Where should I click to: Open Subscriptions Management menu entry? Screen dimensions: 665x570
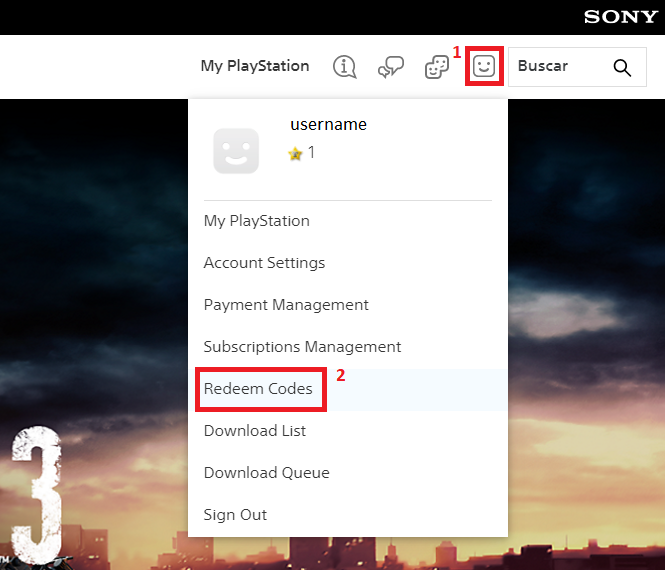click(x=302, y=347)
